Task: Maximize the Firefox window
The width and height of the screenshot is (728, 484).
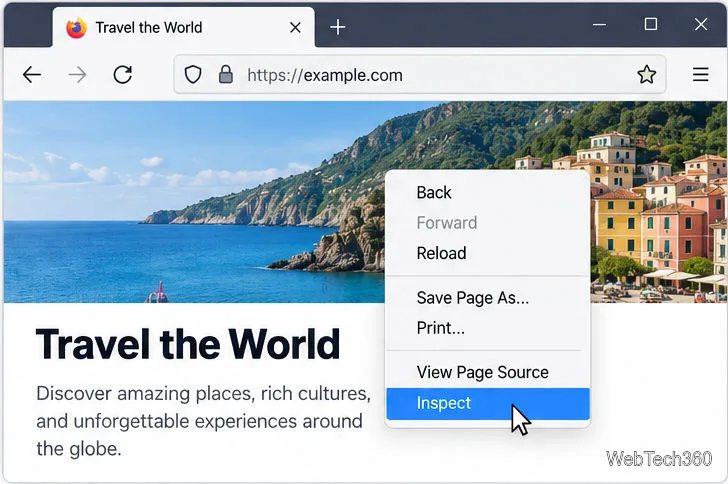Action: 651,24
